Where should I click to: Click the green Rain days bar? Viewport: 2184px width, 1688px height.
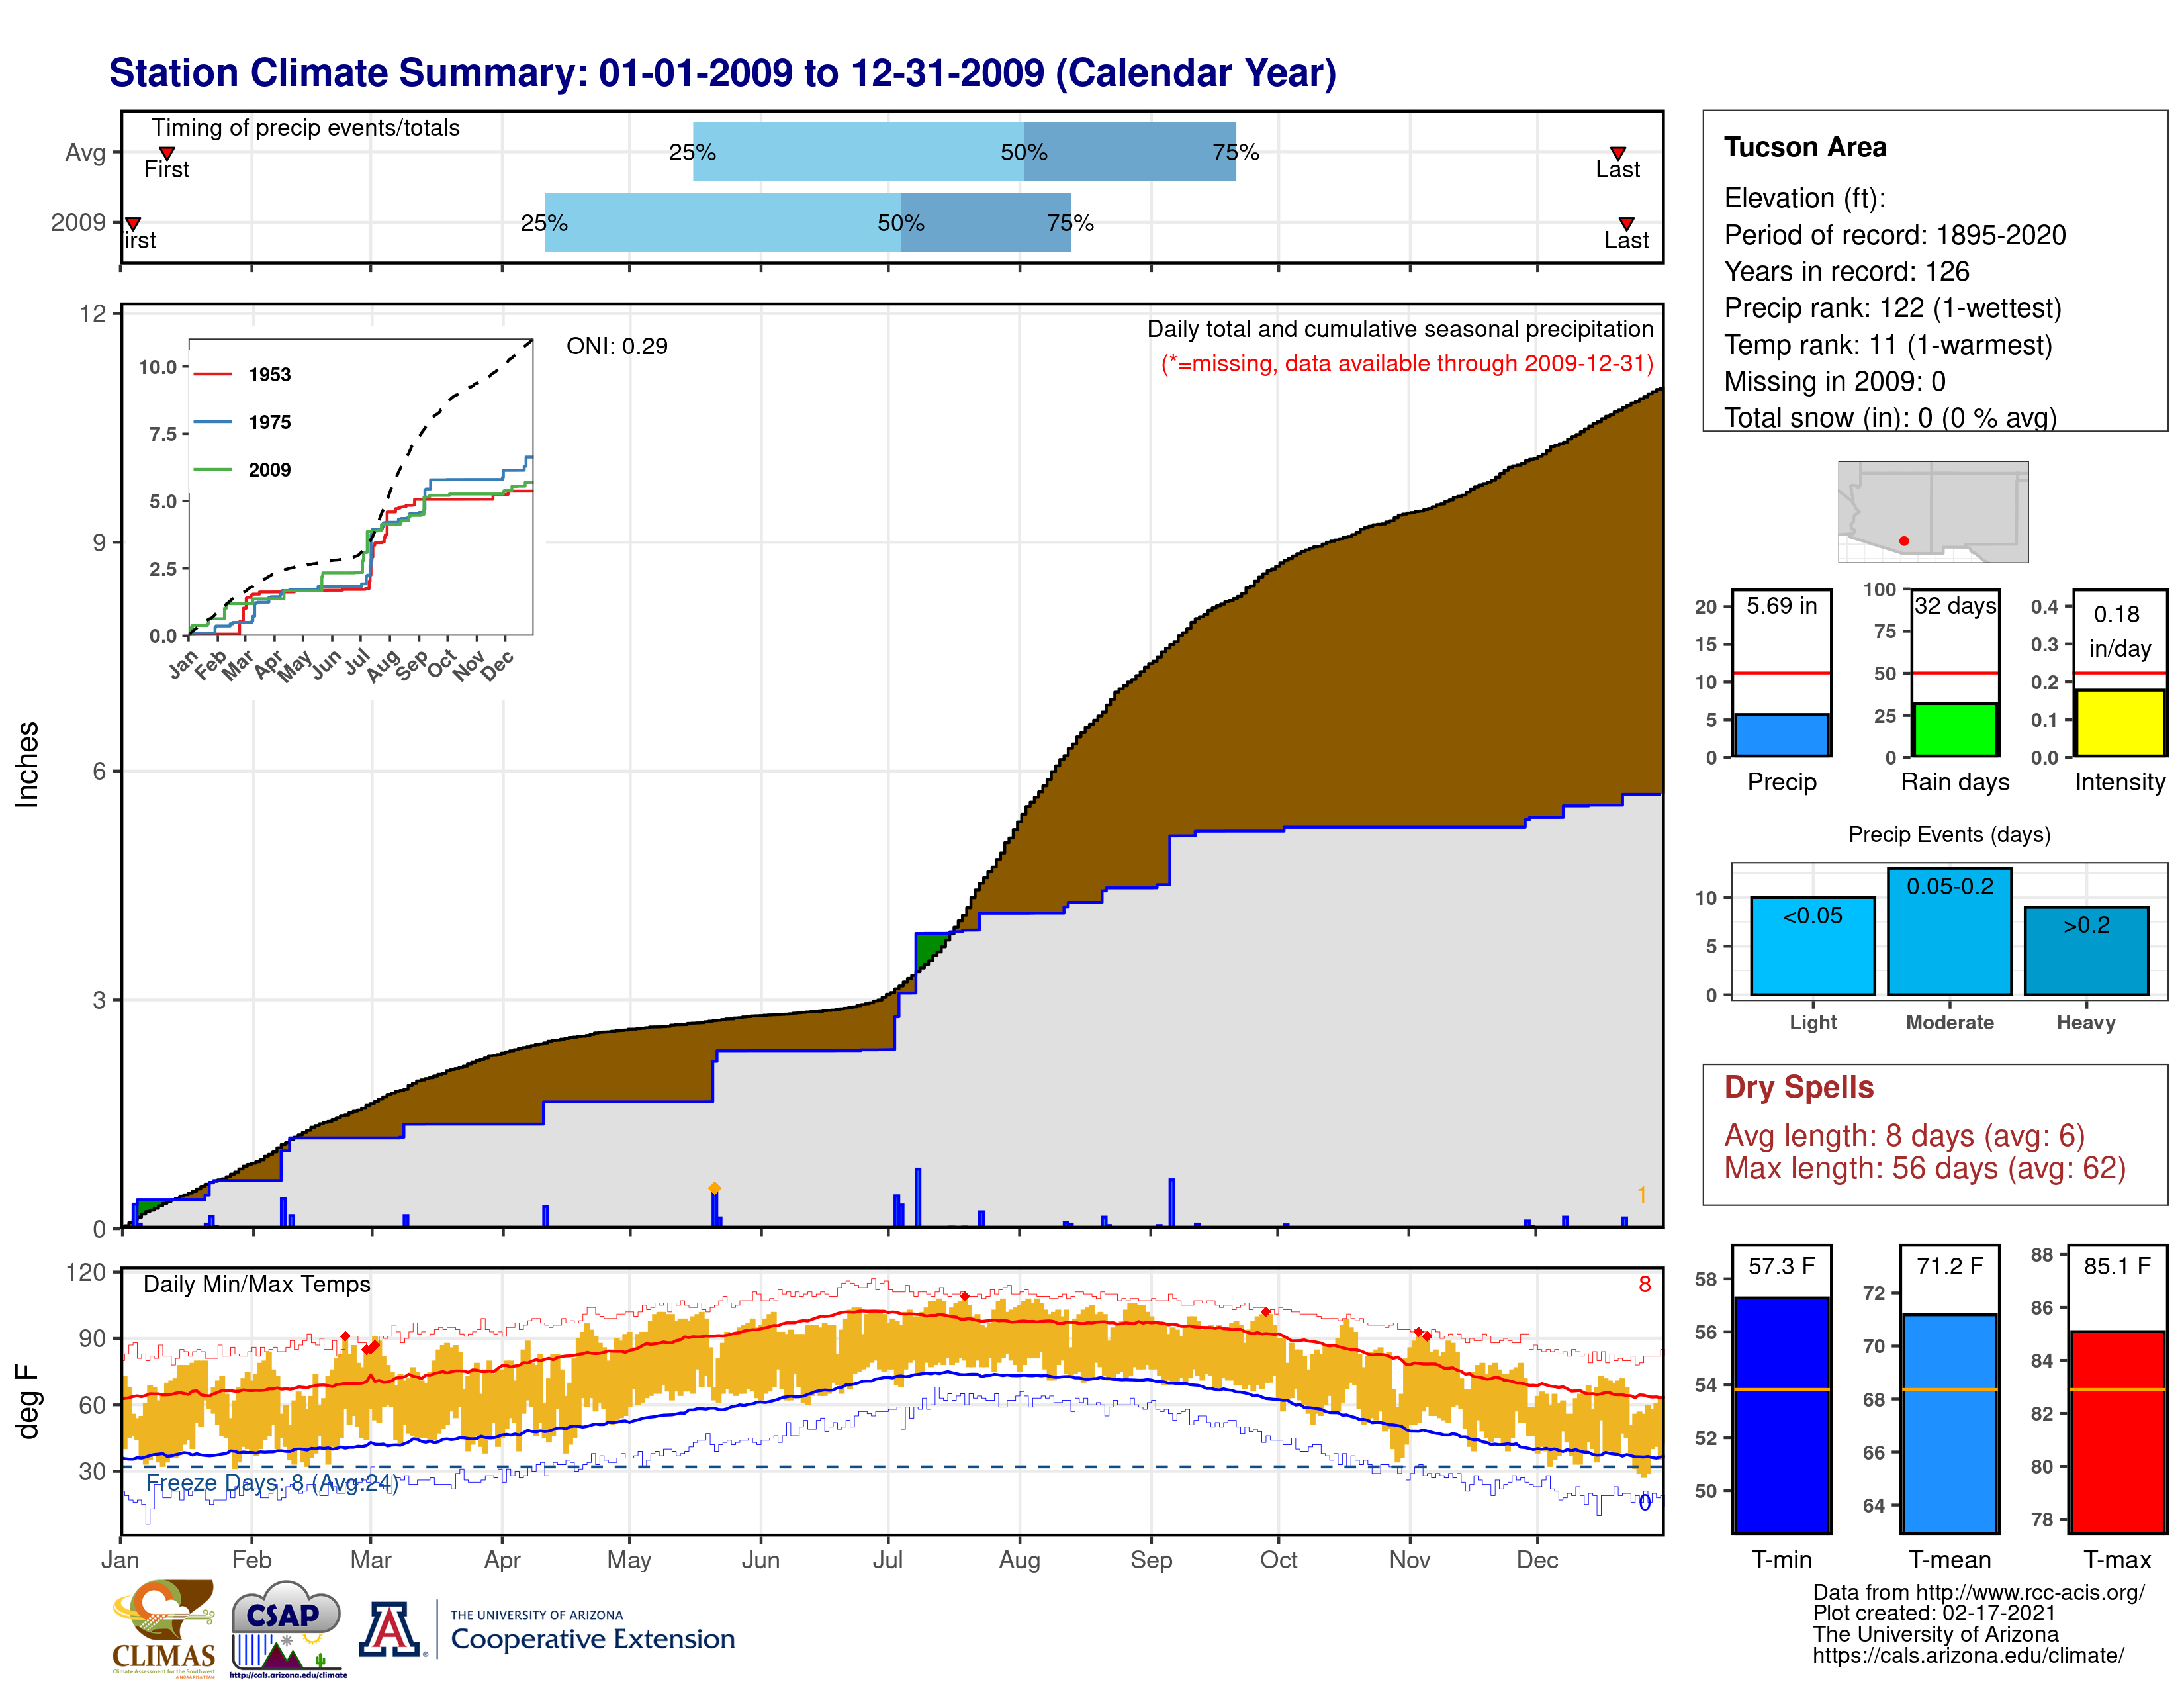tap(1955, 730)
